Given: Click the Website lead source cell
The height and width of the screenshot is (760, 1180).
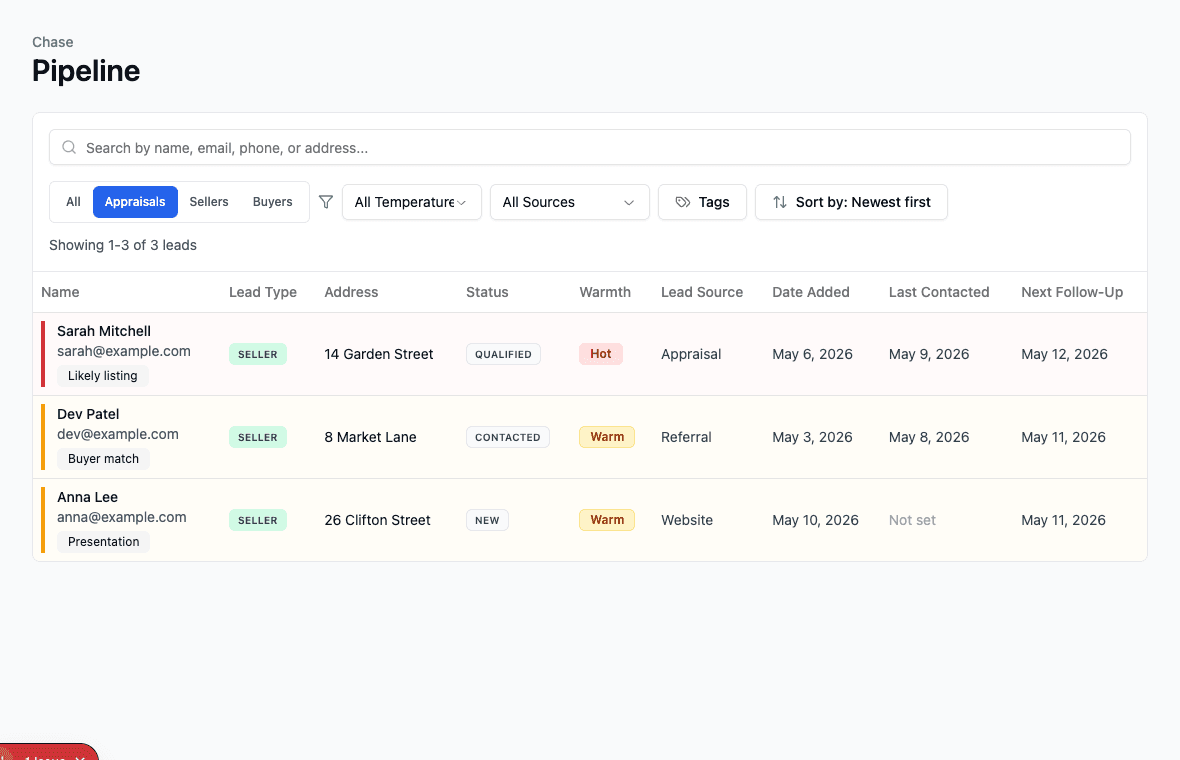Looking at the screenshot, I should point(686,520).
